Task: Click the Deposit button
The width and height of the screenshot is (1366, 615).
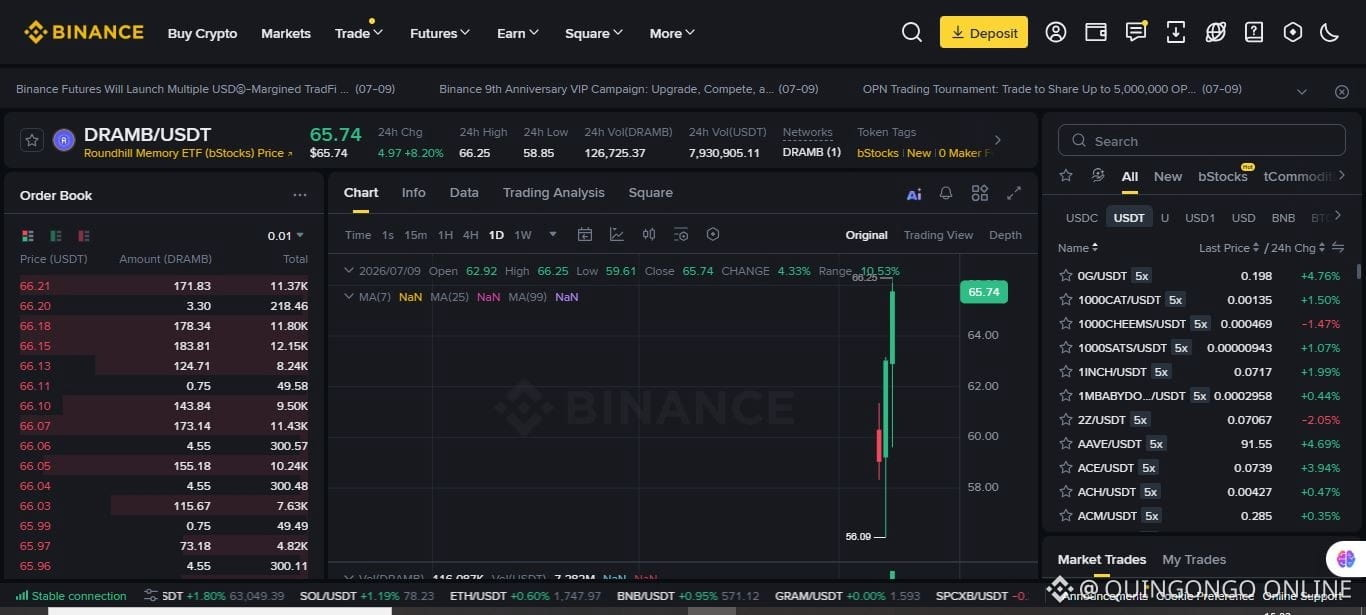Action: [984, 33]
